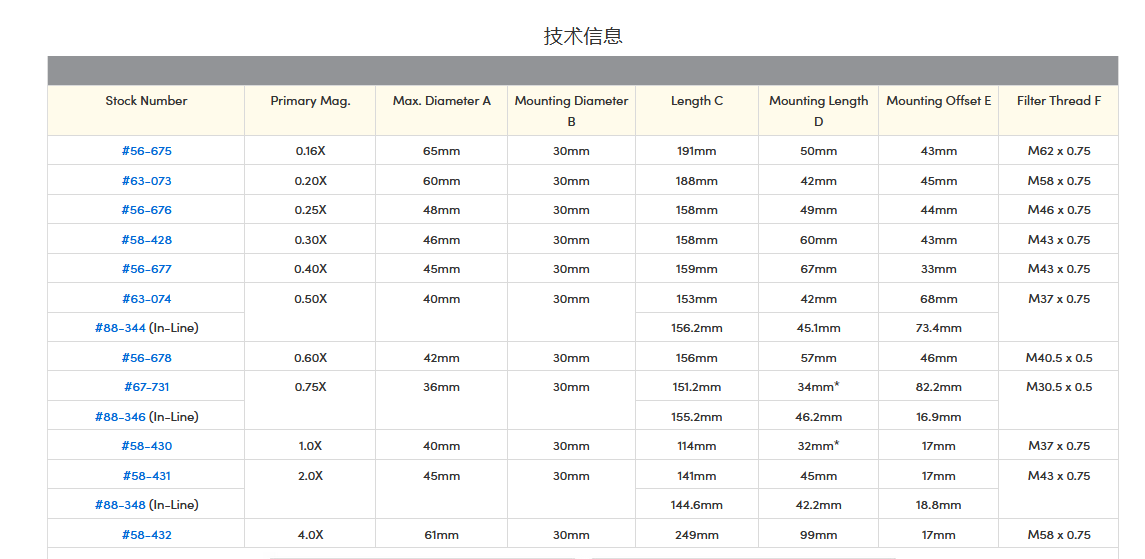The width and height of the screenshot is (1145, 559).
Task: Go to the #88-346 In-Line product
Action: point(120,417)
